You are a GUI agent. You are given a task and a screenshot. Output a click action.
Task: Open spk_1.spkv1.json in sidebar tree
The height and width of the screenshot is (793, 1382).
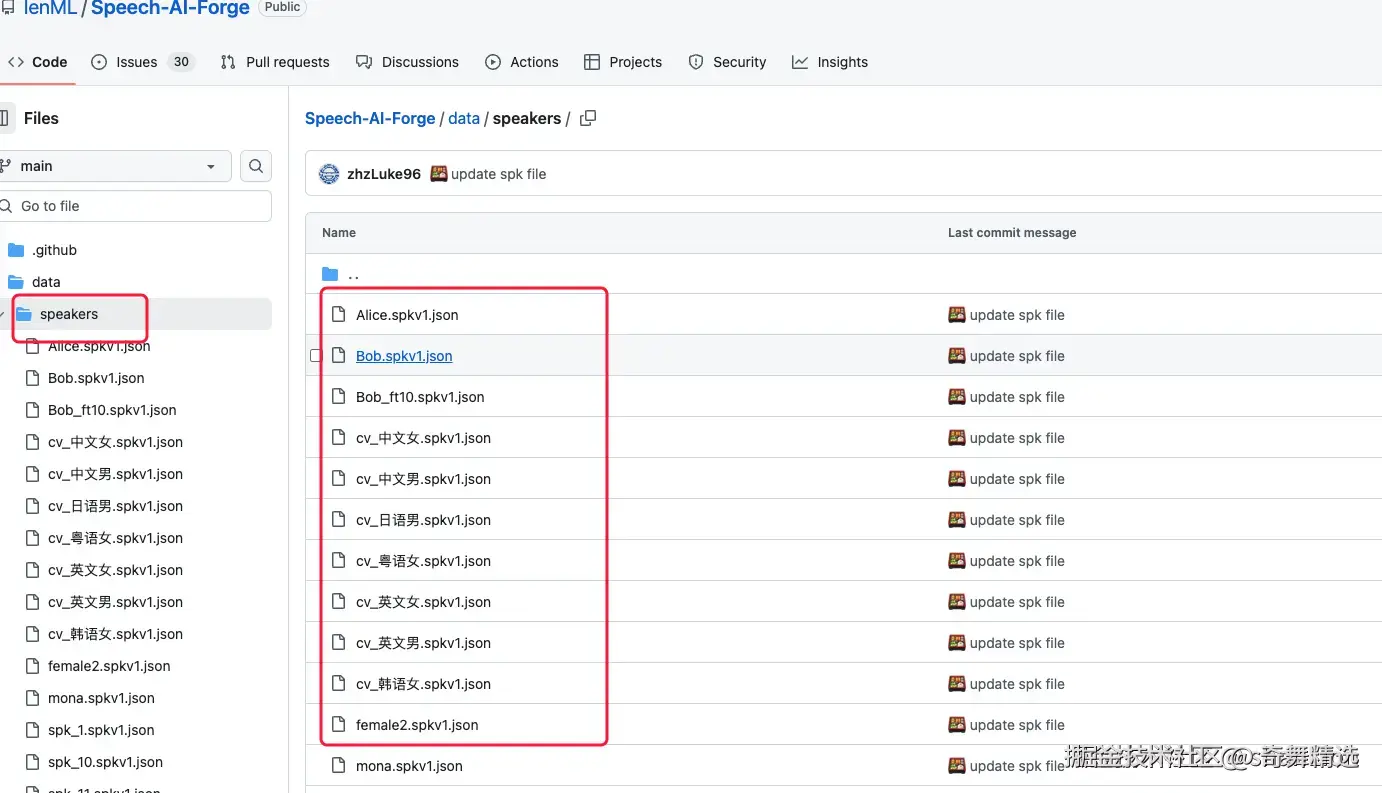pyautogui.click(x=101, y=730)
